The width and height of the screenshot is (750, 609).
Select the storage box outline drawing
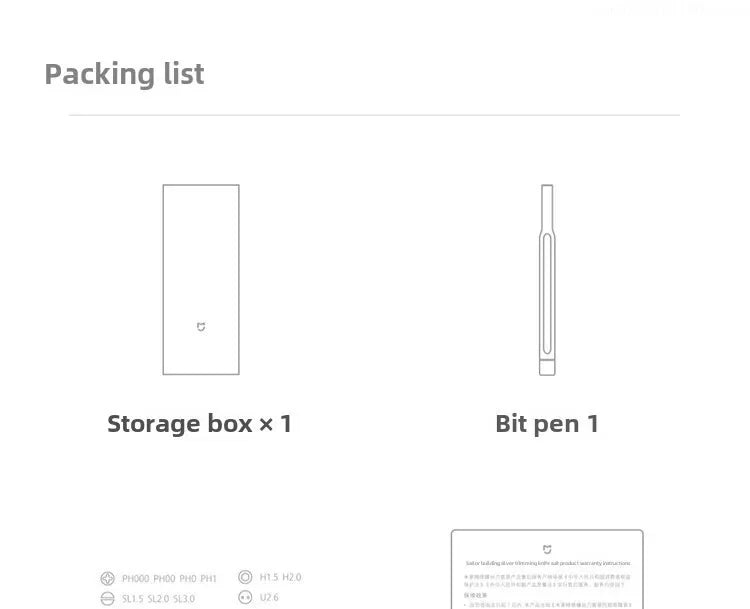201,279
